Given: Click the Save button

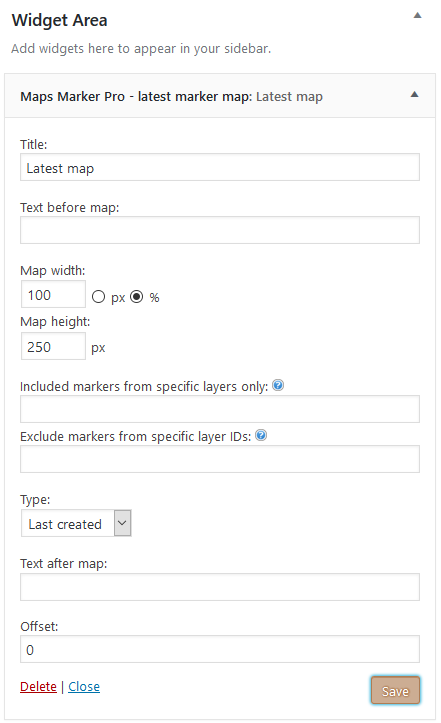Looking at the screenshot, I should (395, 690).
